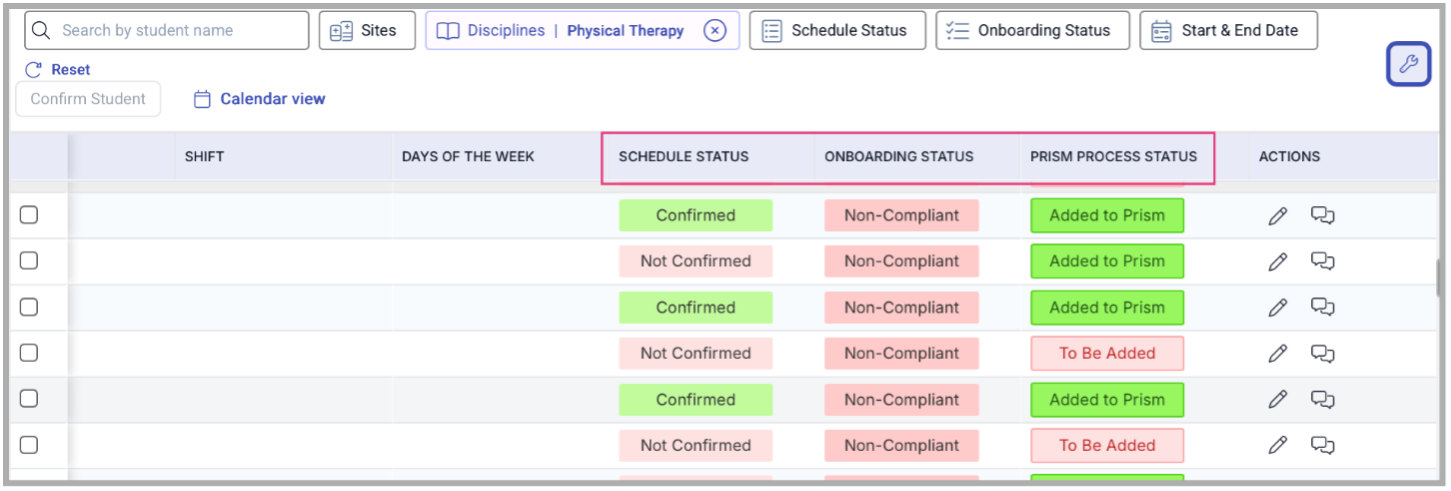The image size is (1451, 491).
Task: Select the third row checkbox
Action: click(x=29, y=307)
